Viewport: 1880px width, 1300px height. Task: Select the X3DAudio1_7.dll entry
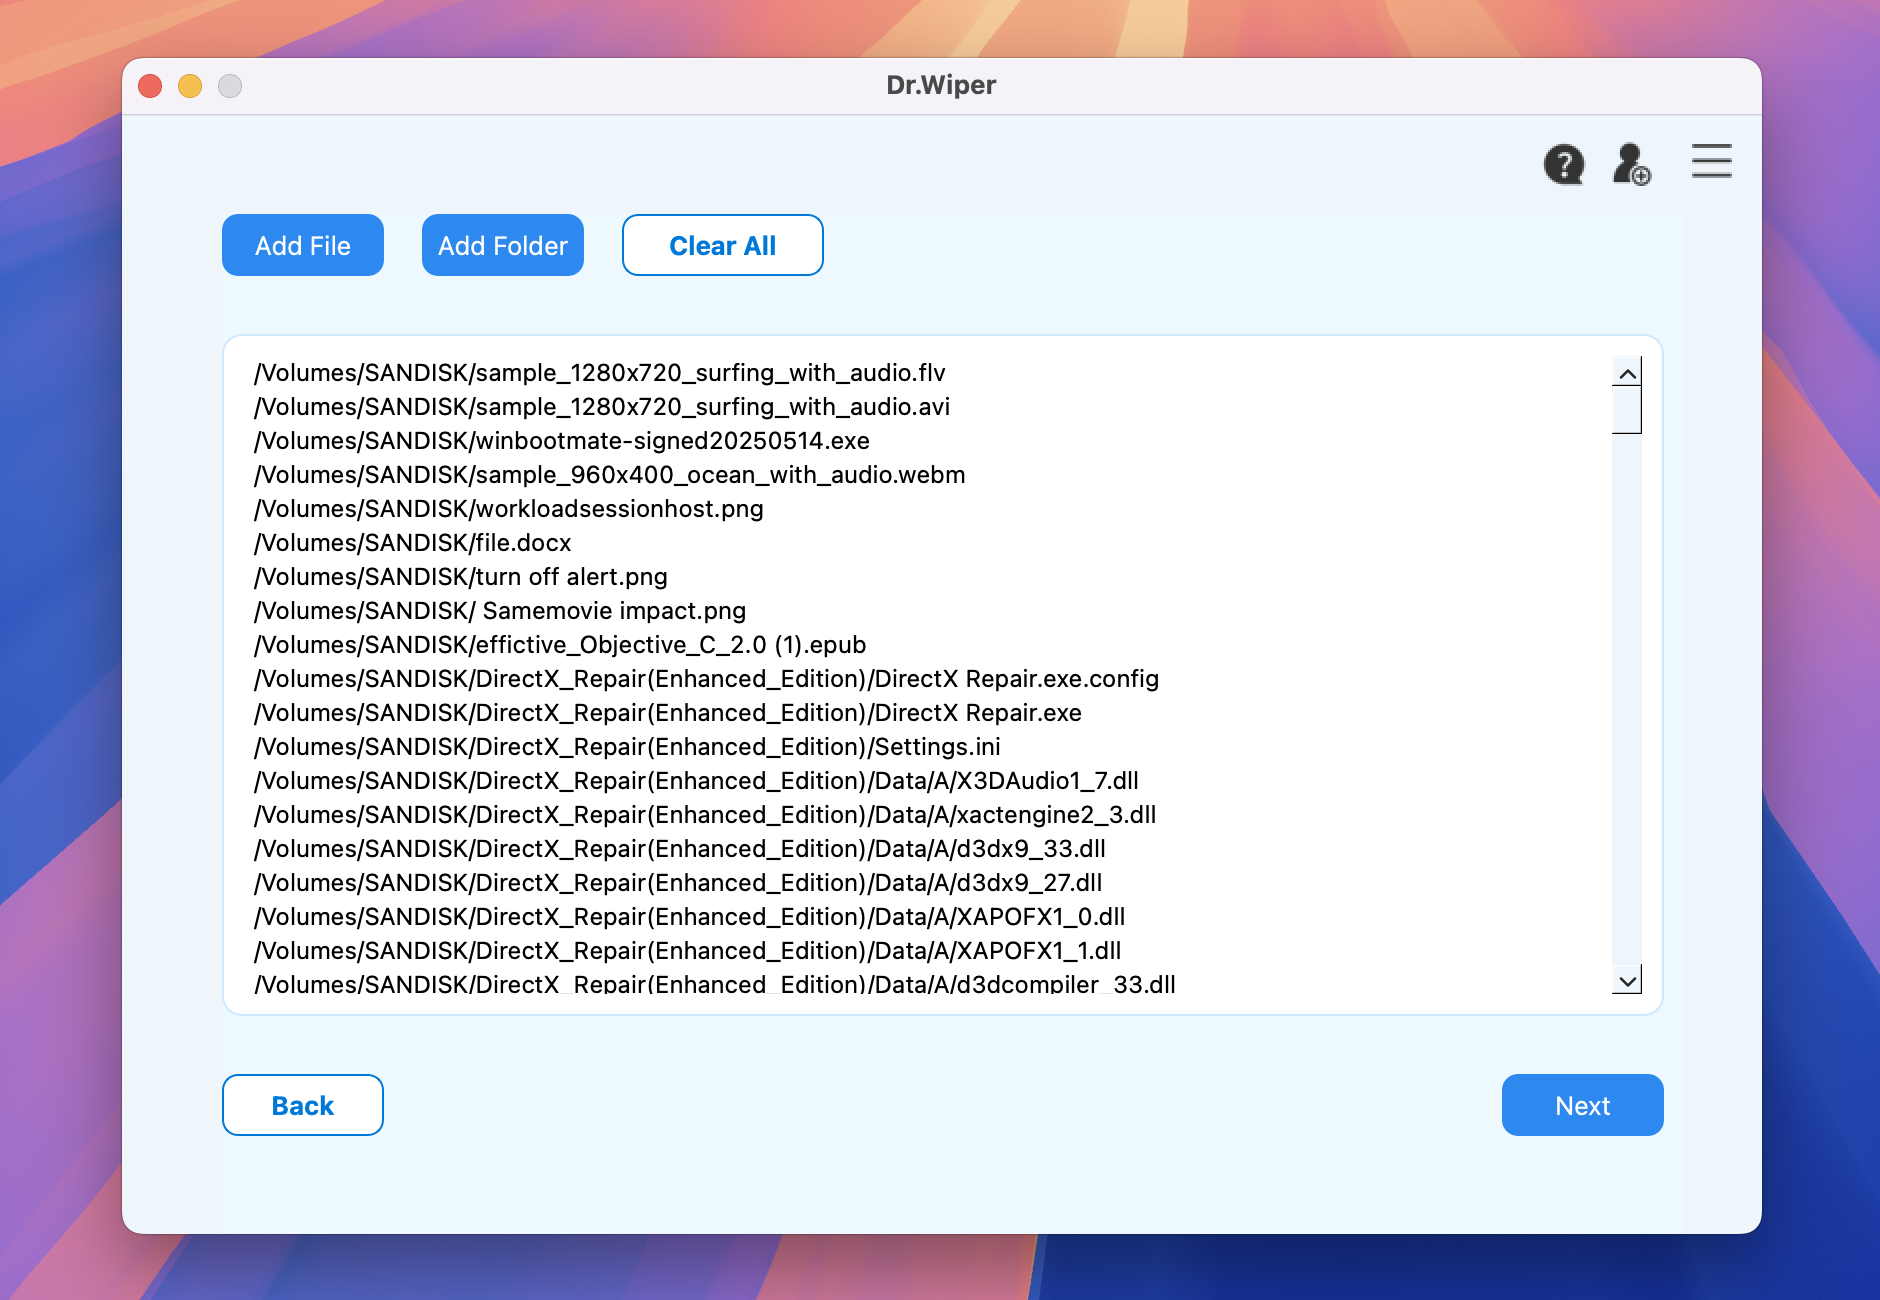(697, 781)
